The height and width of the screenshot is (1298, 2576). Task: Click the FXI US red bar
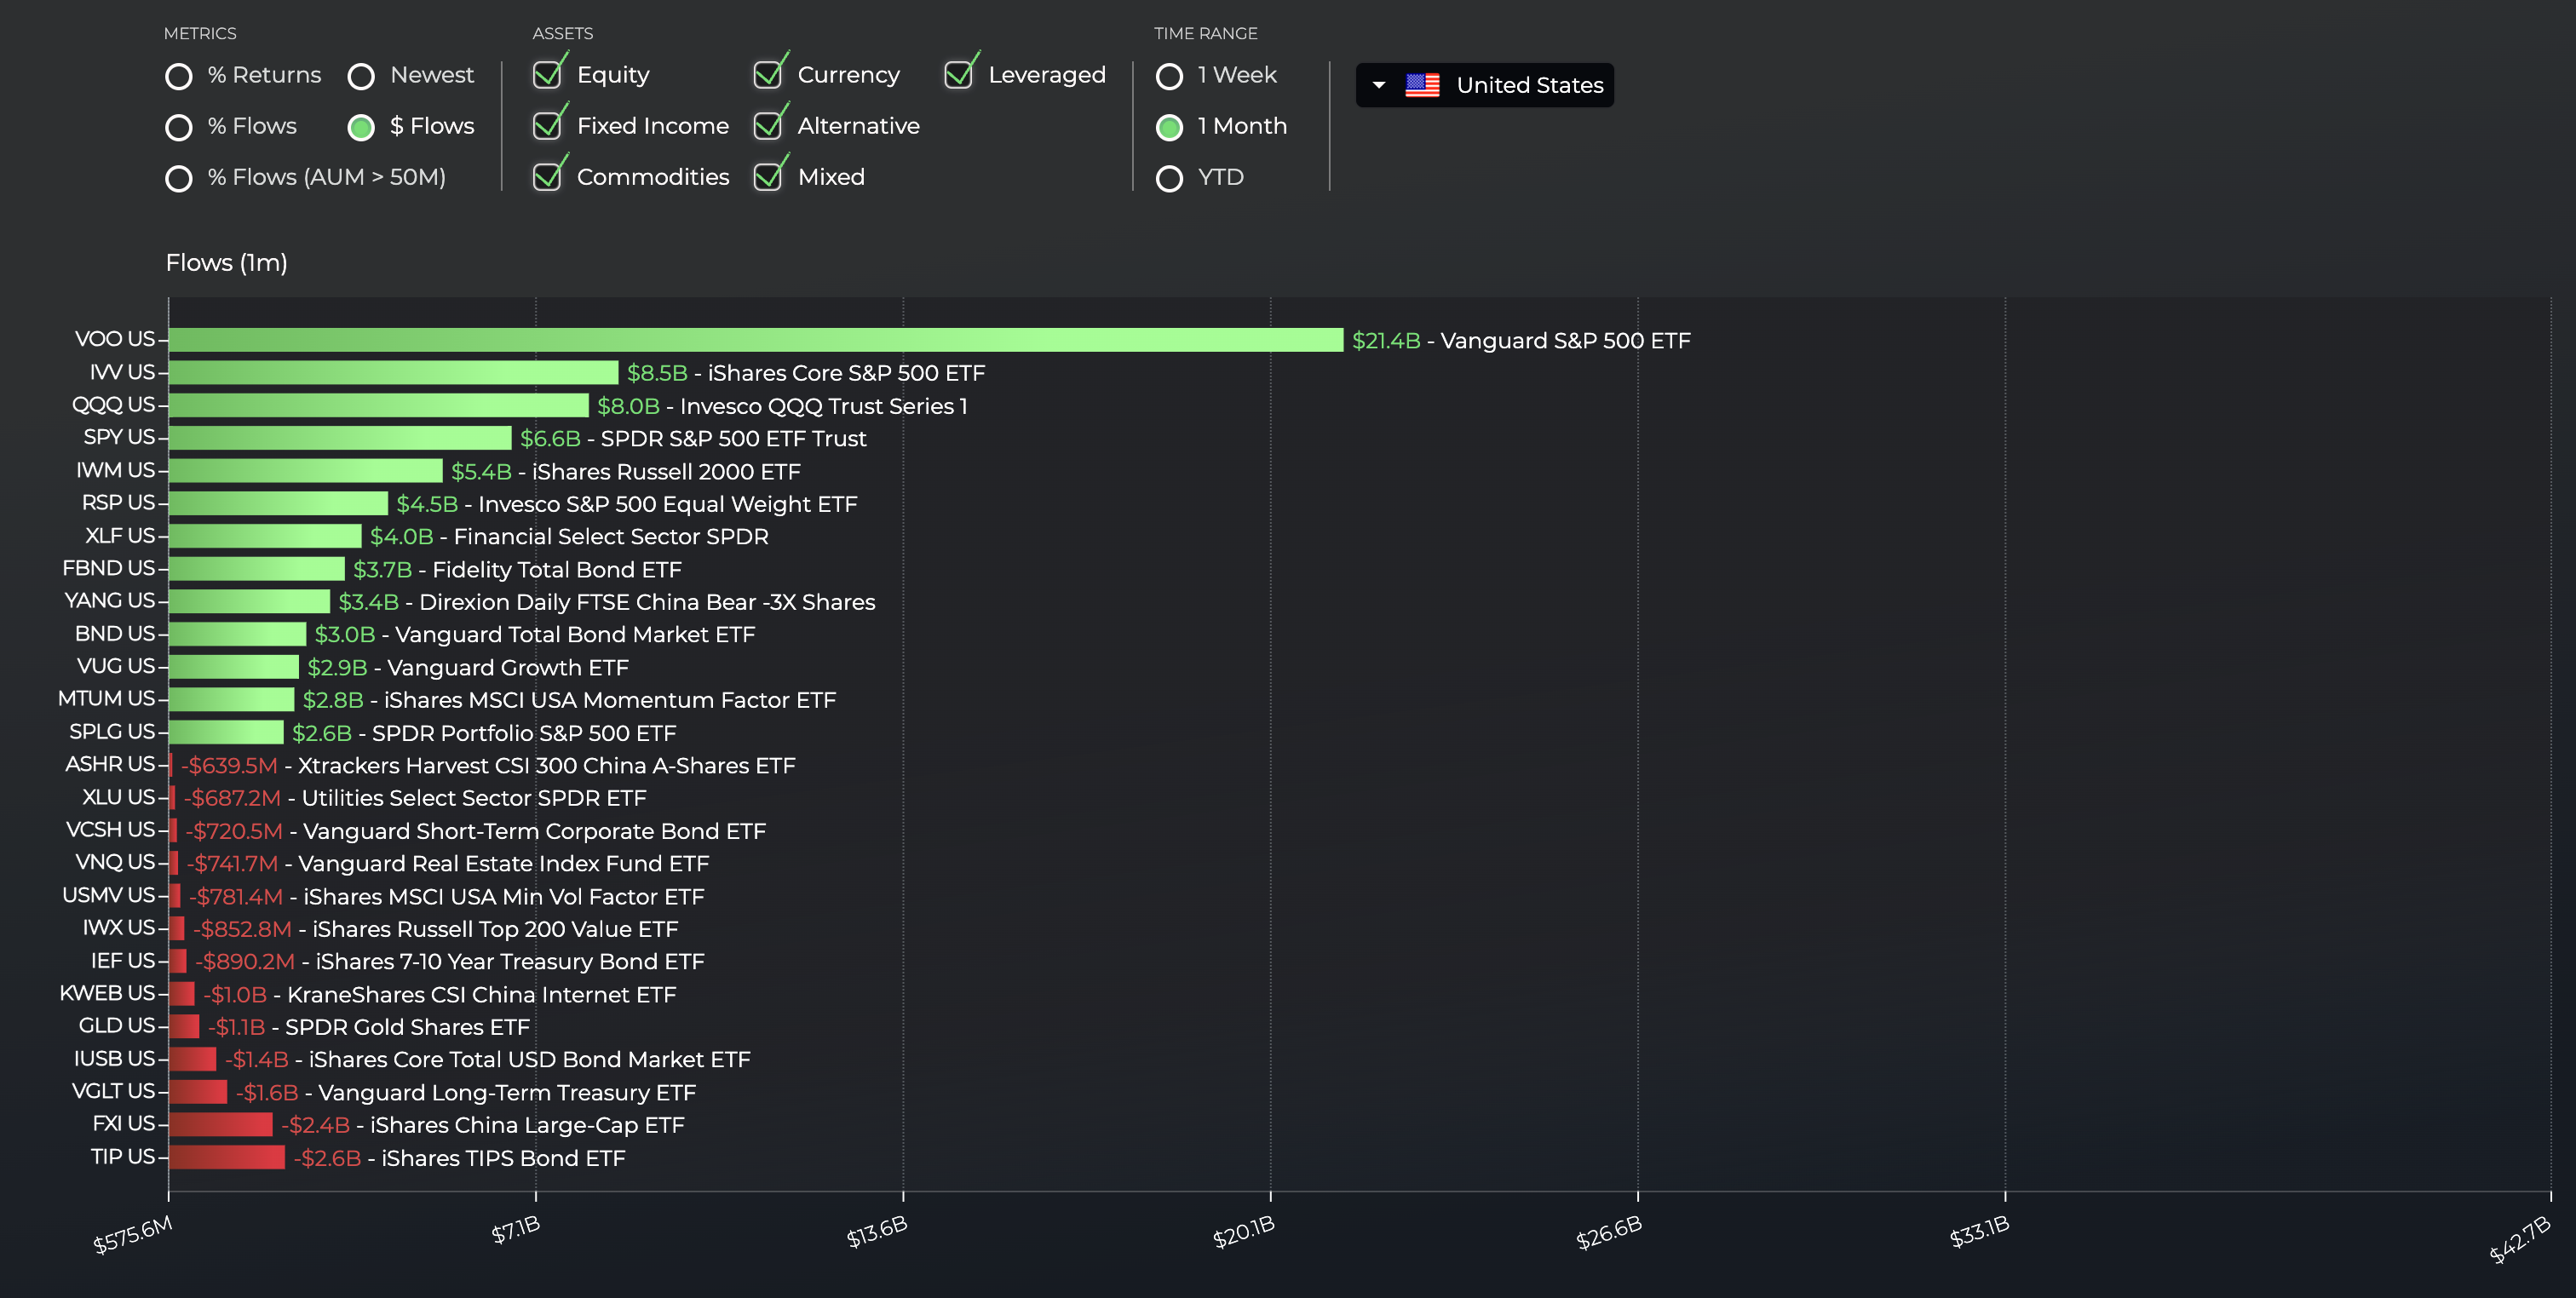pos(221,1125)
